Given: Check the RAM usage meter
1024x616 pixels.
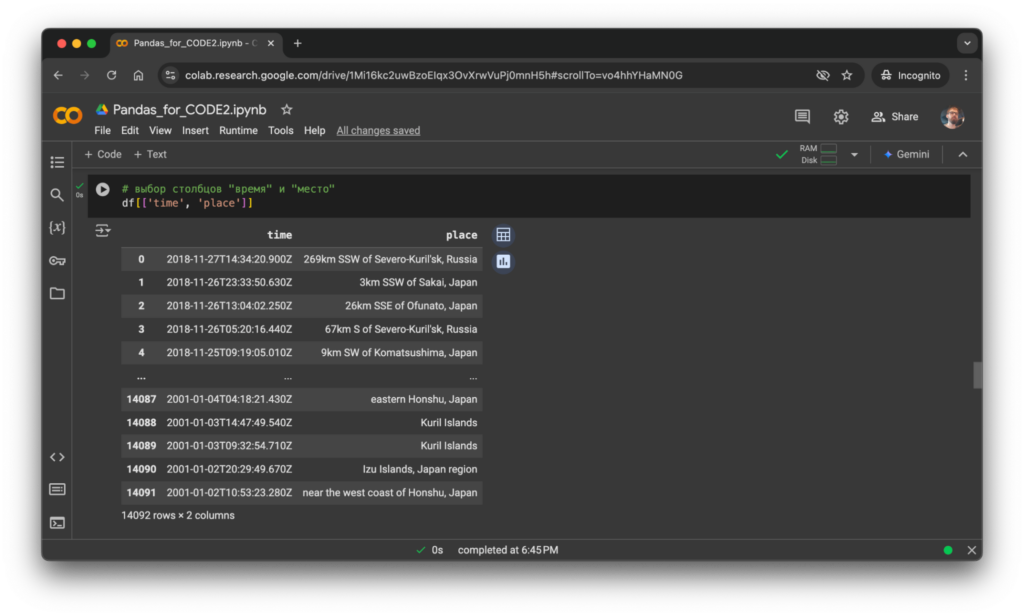Looking at the screenshot, I should coord(828,150).
